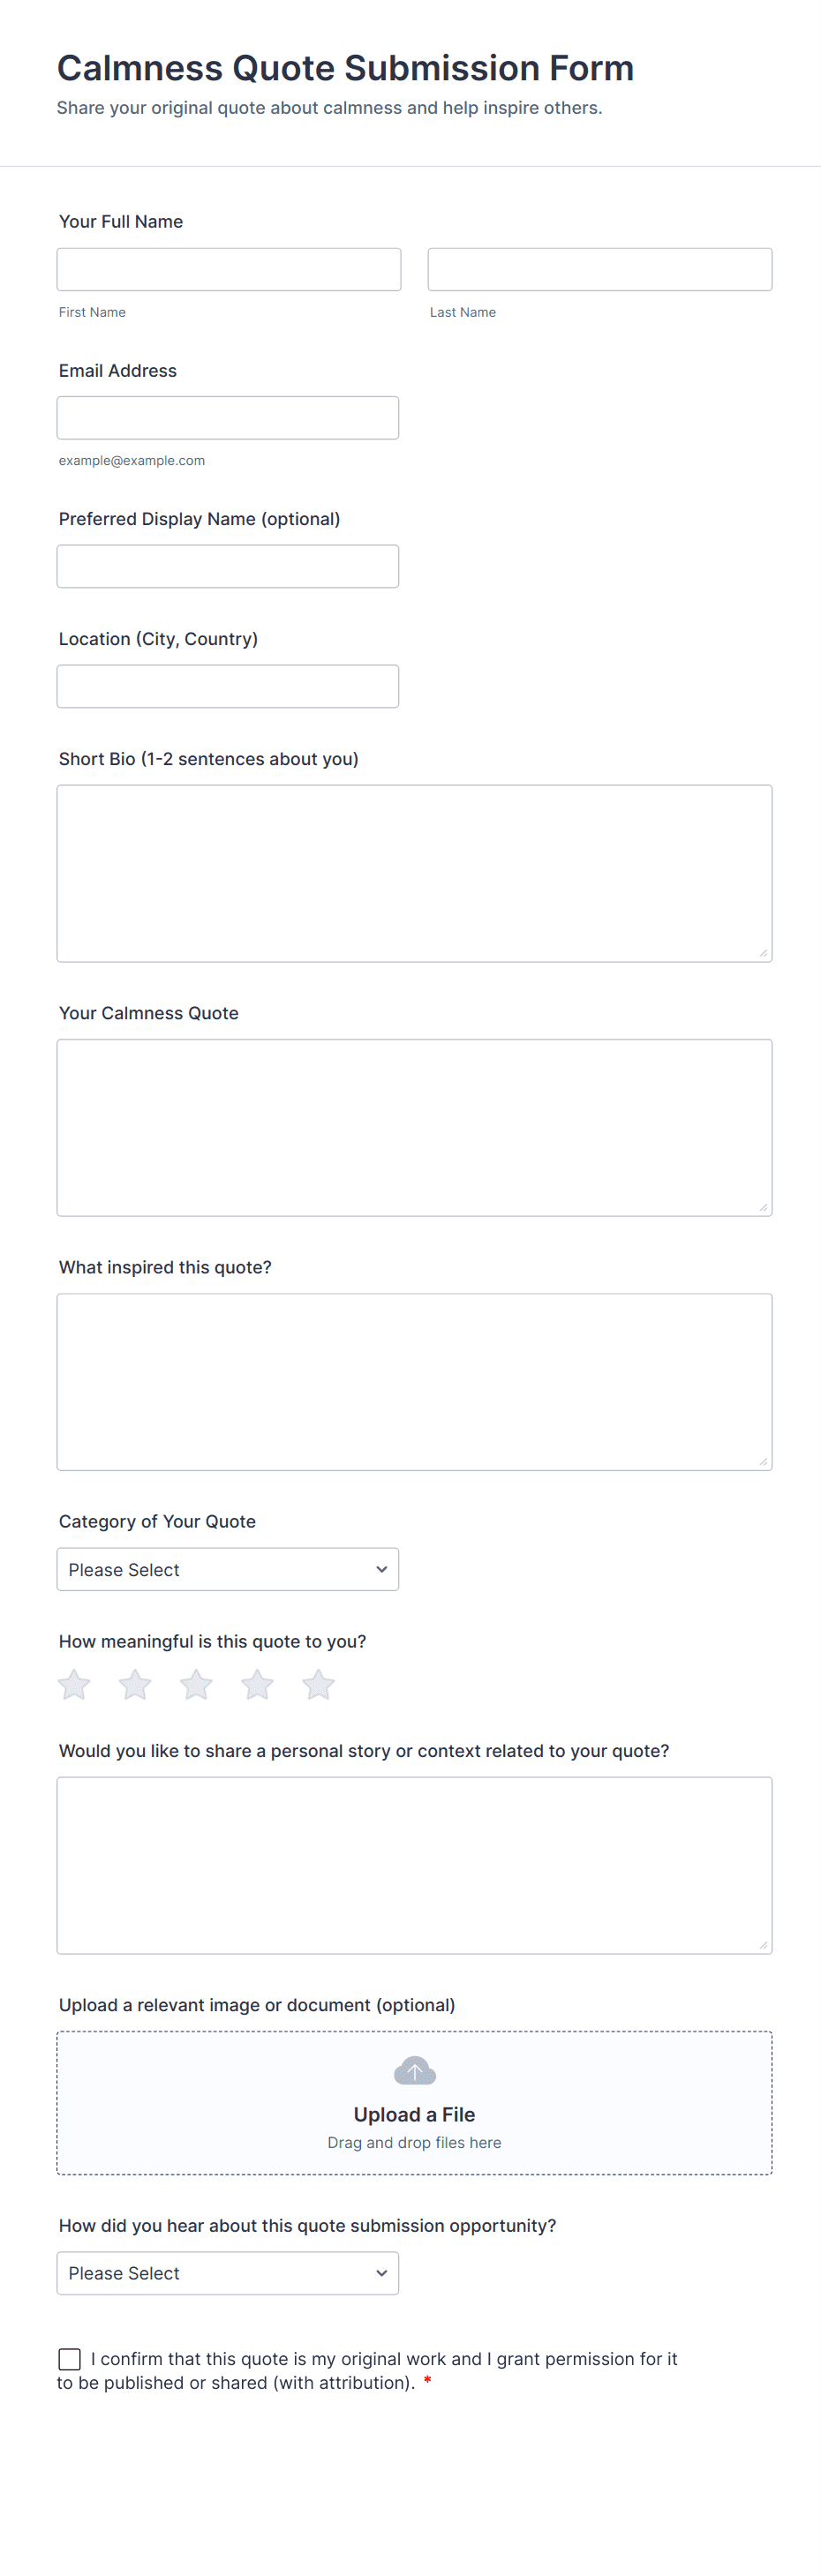The width and height of the screenshot is (821, 2576).
Task: Click the Category dropdown chevron arrow
Action: point(381,1570)
